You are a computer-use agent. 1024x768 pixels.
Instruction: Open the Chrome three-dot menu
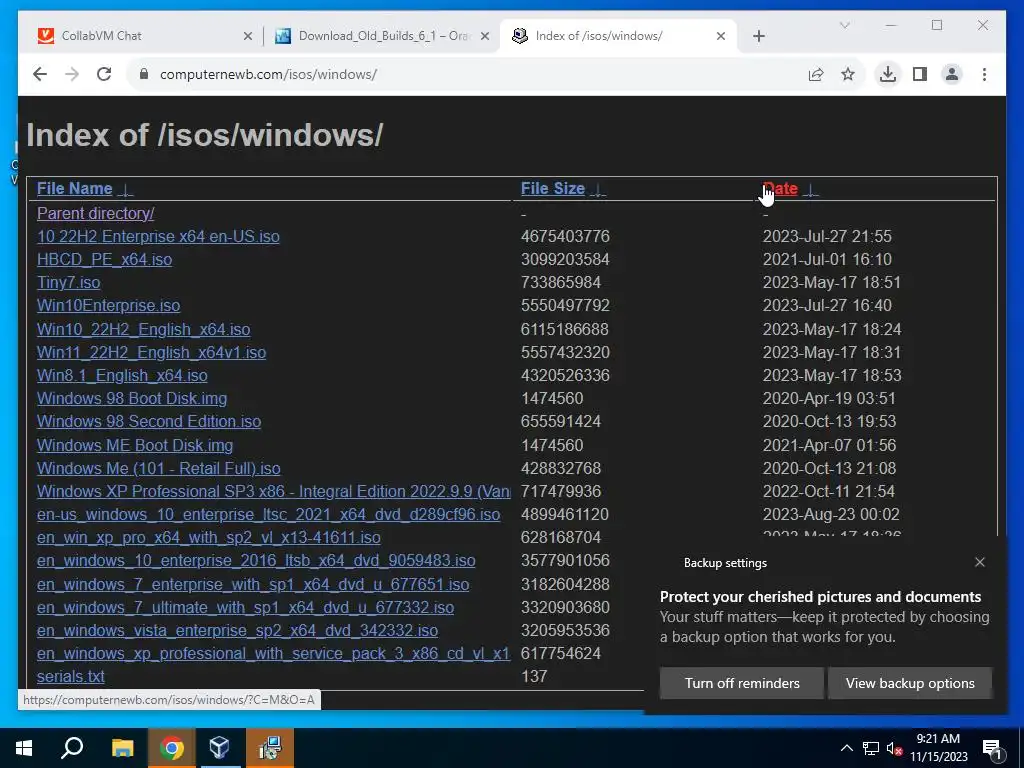984,74
